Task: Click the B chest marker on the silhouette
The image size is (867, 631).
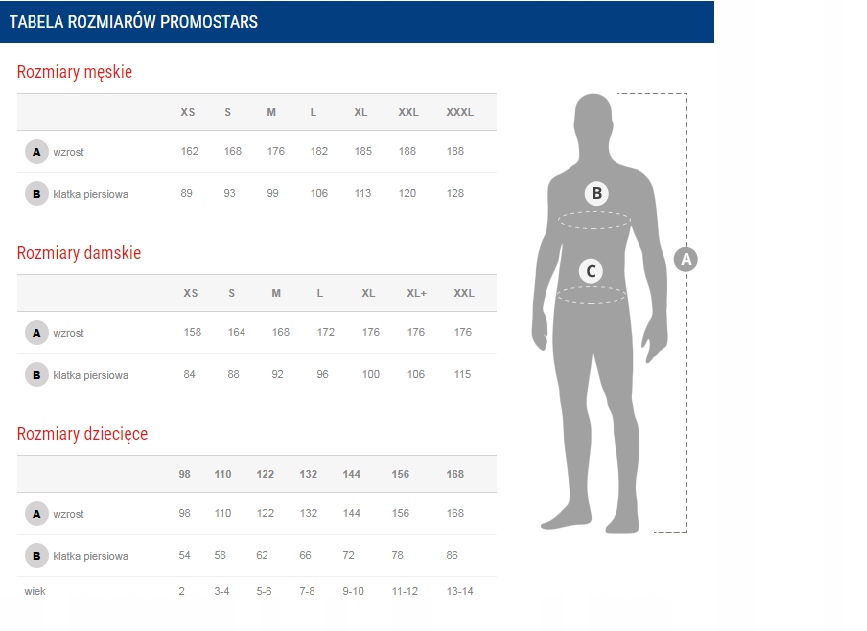Action: point(596,193)
